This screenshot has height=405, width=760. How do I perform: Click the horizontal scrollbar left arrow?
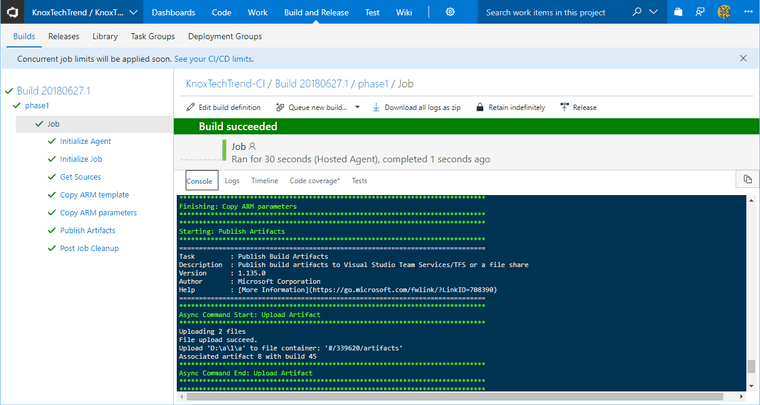(x=182, y=397)
